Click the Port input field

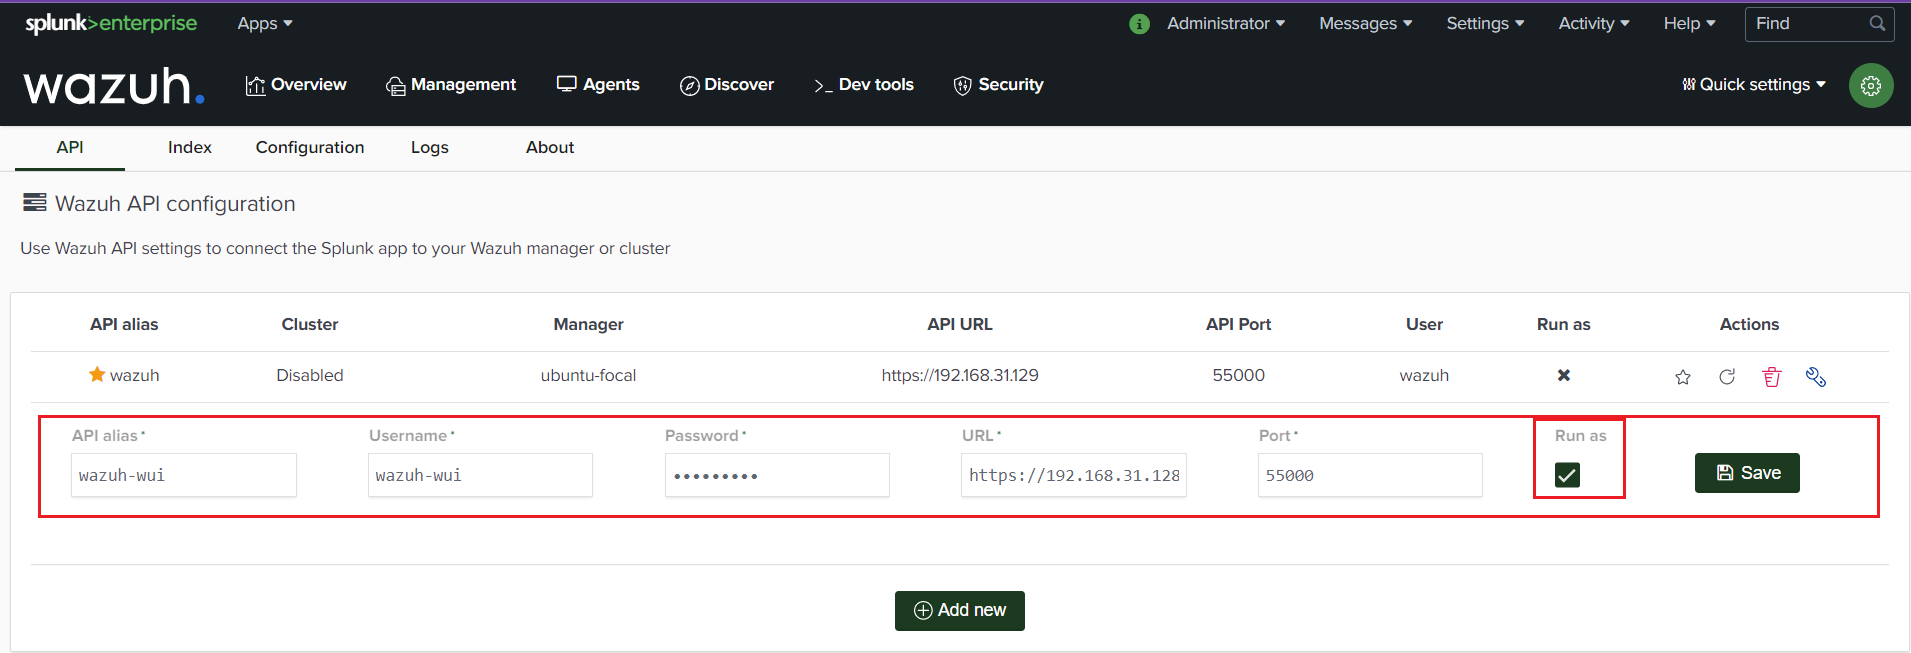1370,475
